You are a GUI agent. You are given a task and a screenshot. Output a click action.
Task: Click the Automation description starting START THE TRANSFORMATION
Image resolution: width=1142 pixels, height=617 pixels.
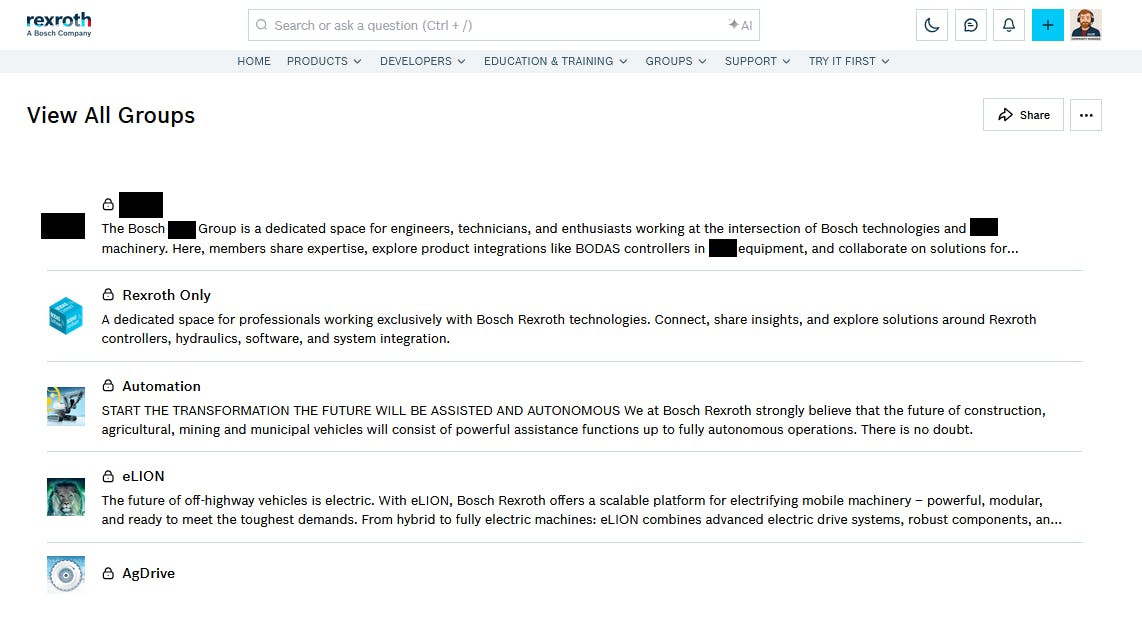pos(574,420)
